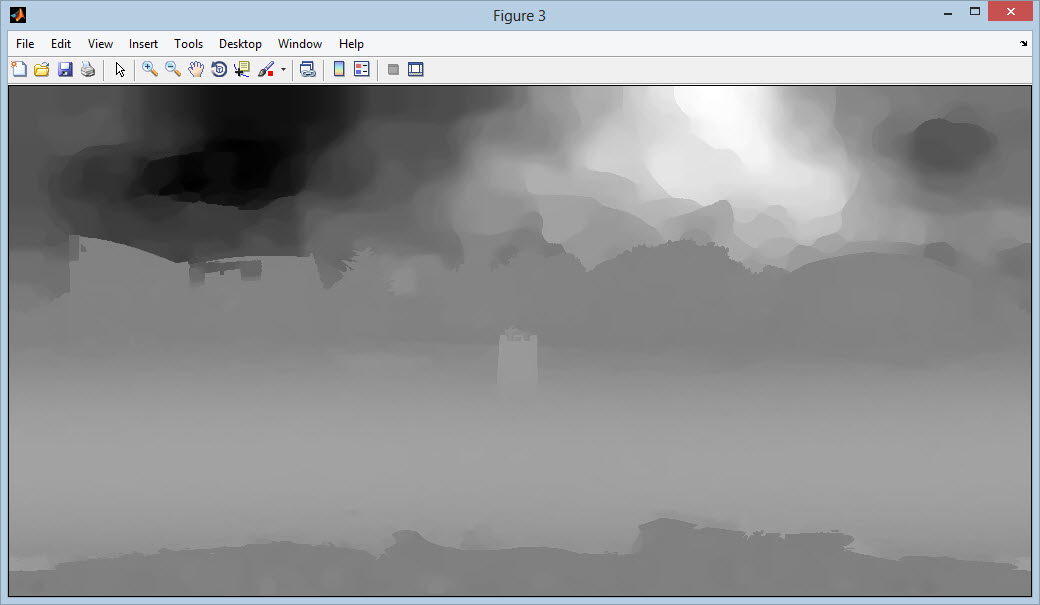Open the Edit menu
1040x605 pixels.
(61, 44)
